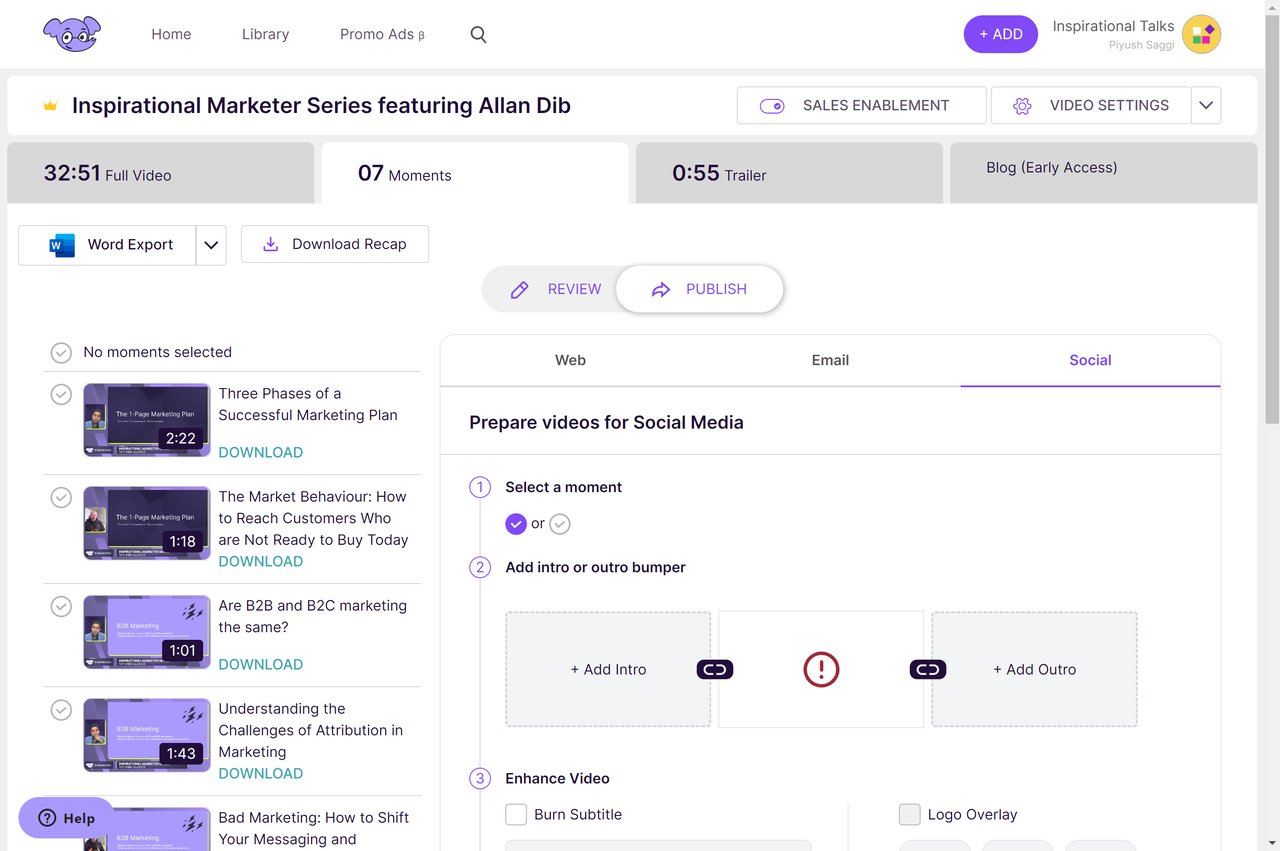Click the red warning exclamation icon
1280x851 pixels.
point(821,670)
